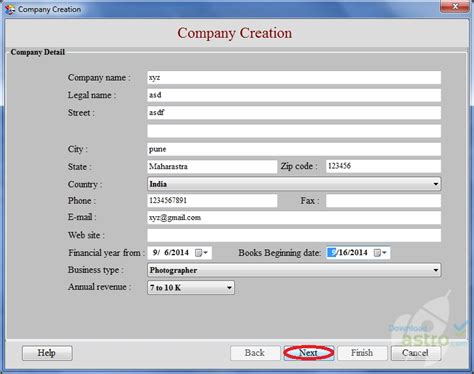Image resolution: width=474 pixels, height=374 pixels.
Task: Close the Company Creation window
Action: (x=455, y=6)
